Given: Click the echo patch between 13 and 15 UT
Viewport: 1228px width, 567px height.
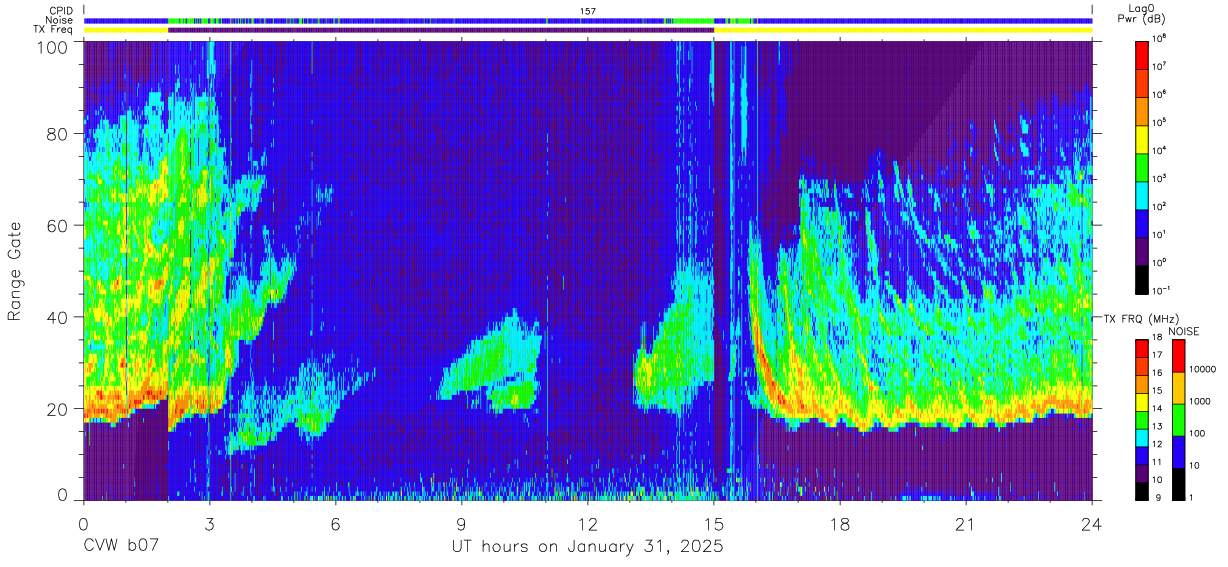Looking at the screenshot, I should tap(675, 340).
